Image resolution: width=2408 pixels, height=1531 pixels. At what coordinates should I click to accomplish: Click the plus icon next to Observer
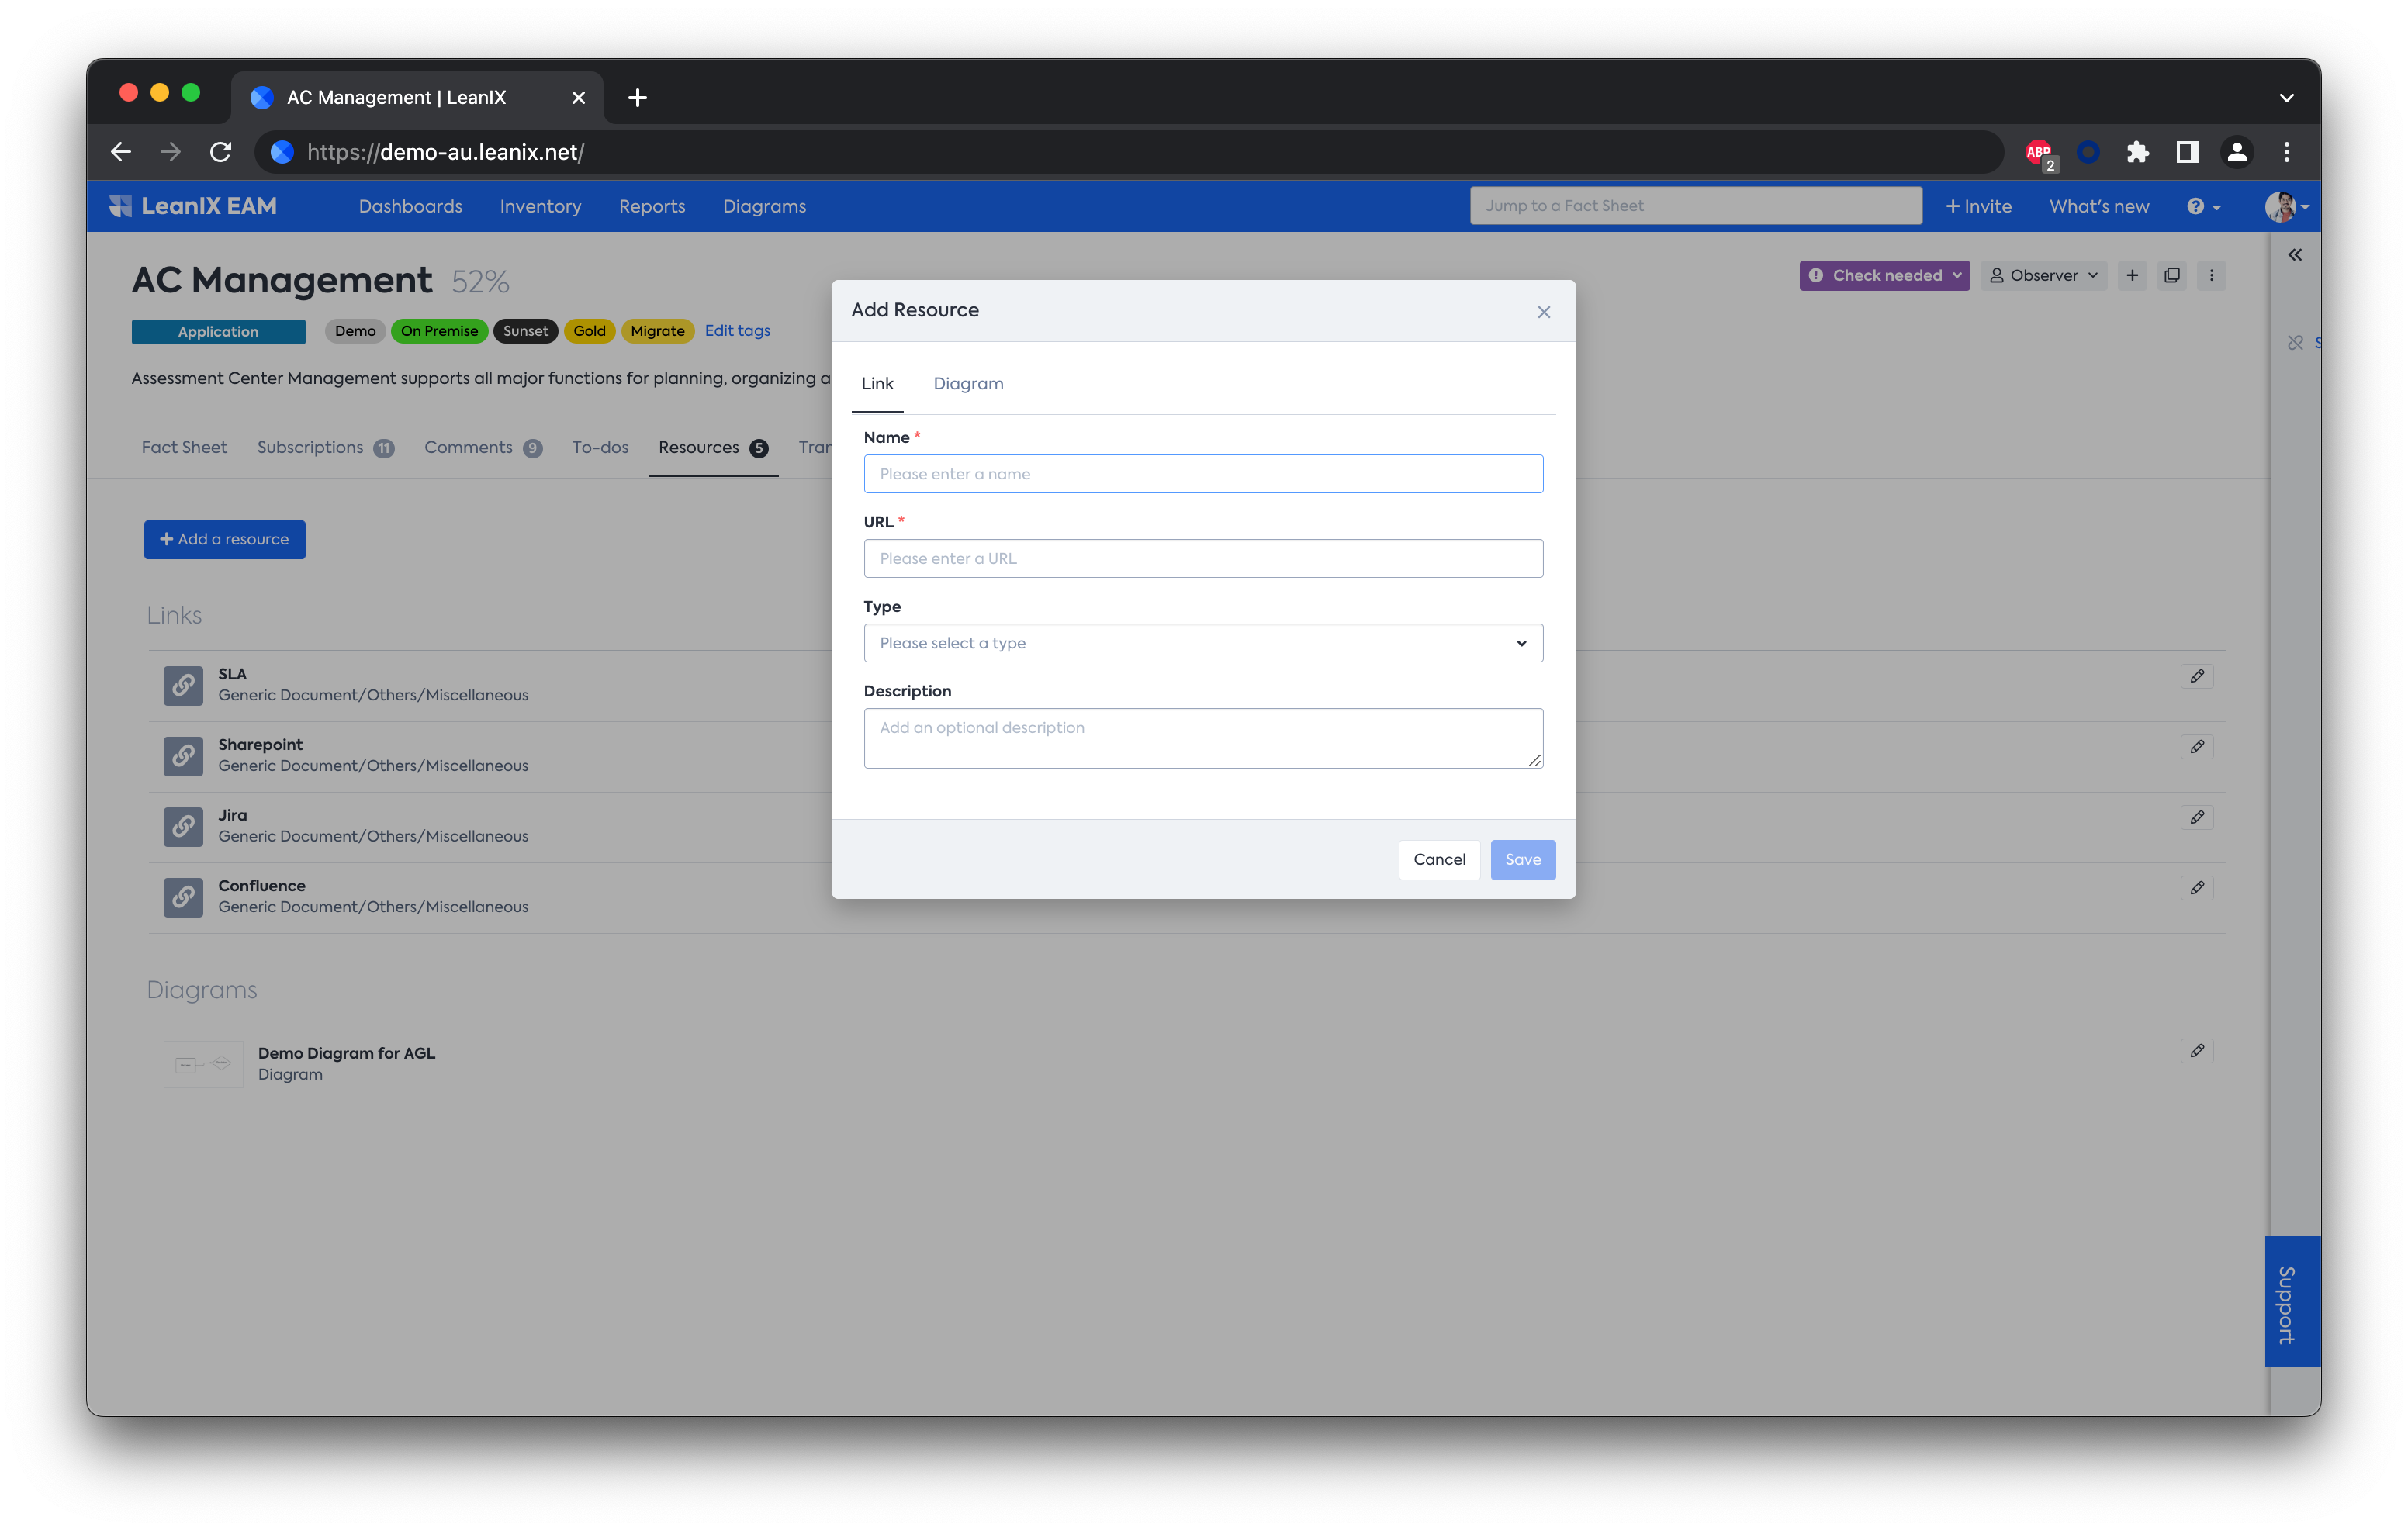tap(2132, 275)
